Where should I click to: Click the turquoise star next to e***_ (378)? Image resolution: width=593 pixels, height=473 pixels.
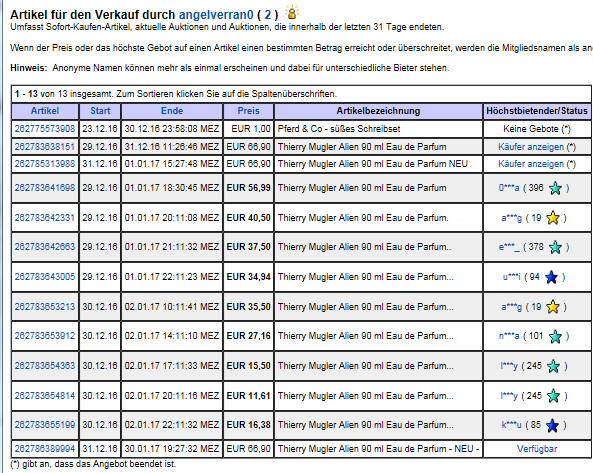(x=555, y=247)
